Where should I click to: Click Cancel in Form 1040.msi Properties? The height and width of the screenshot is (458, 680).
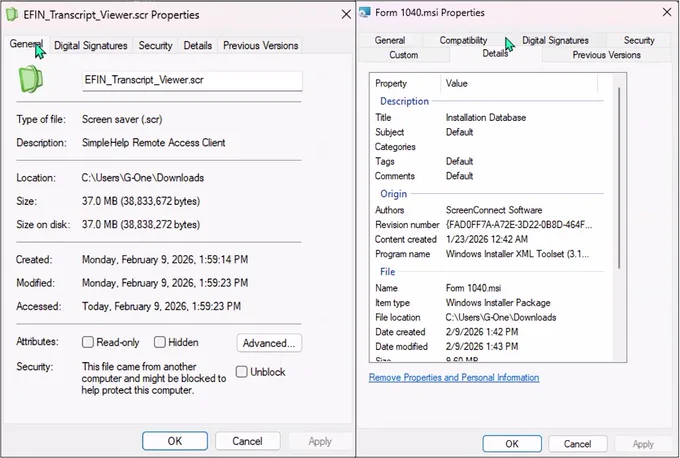577,444
